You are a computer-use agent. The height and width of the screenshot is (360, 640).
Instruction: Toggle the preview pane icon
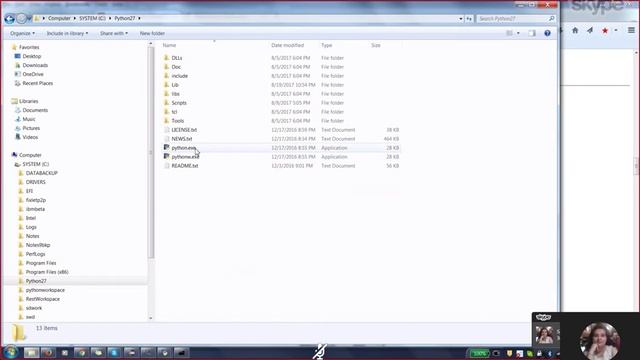[x=532, y=33]
